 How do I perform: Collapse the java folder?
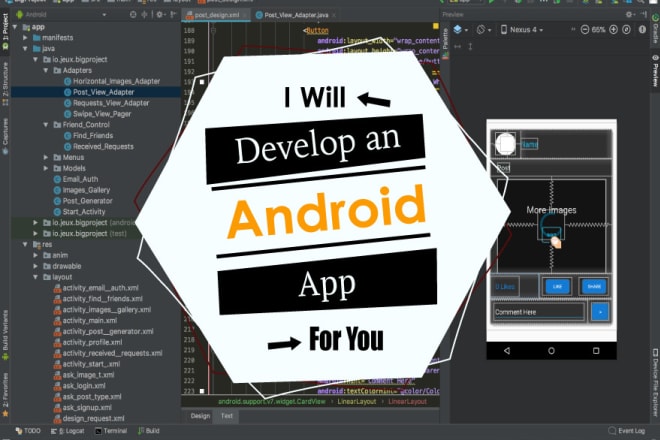click(x=25, y=49)
